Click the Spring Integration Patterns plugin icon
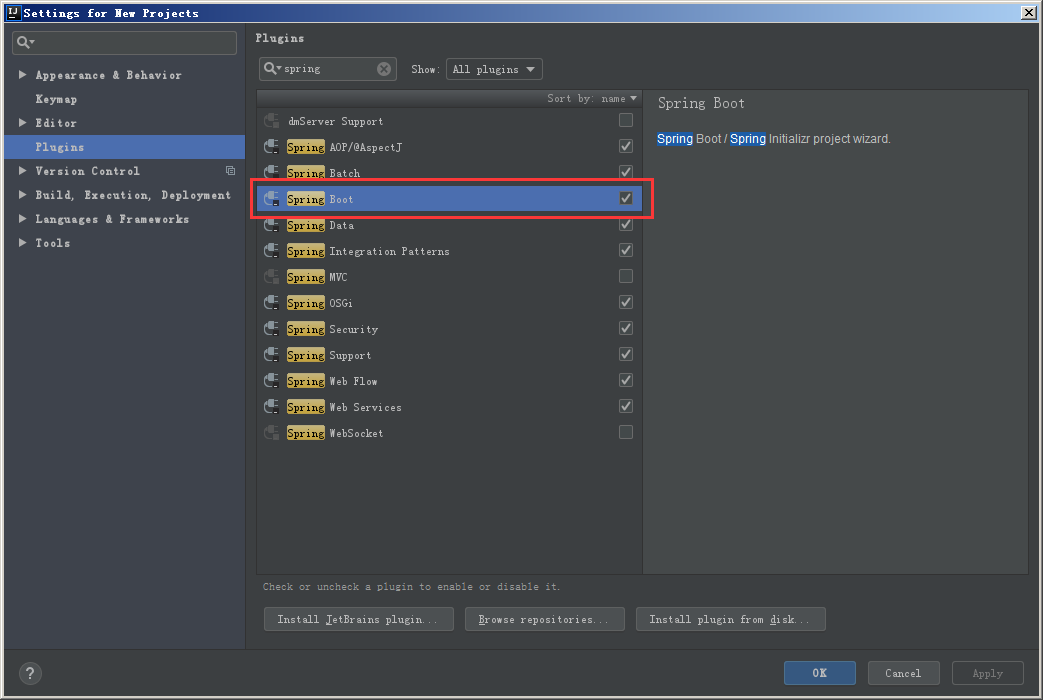This screenshot has width=1043, height=700. 271,251
